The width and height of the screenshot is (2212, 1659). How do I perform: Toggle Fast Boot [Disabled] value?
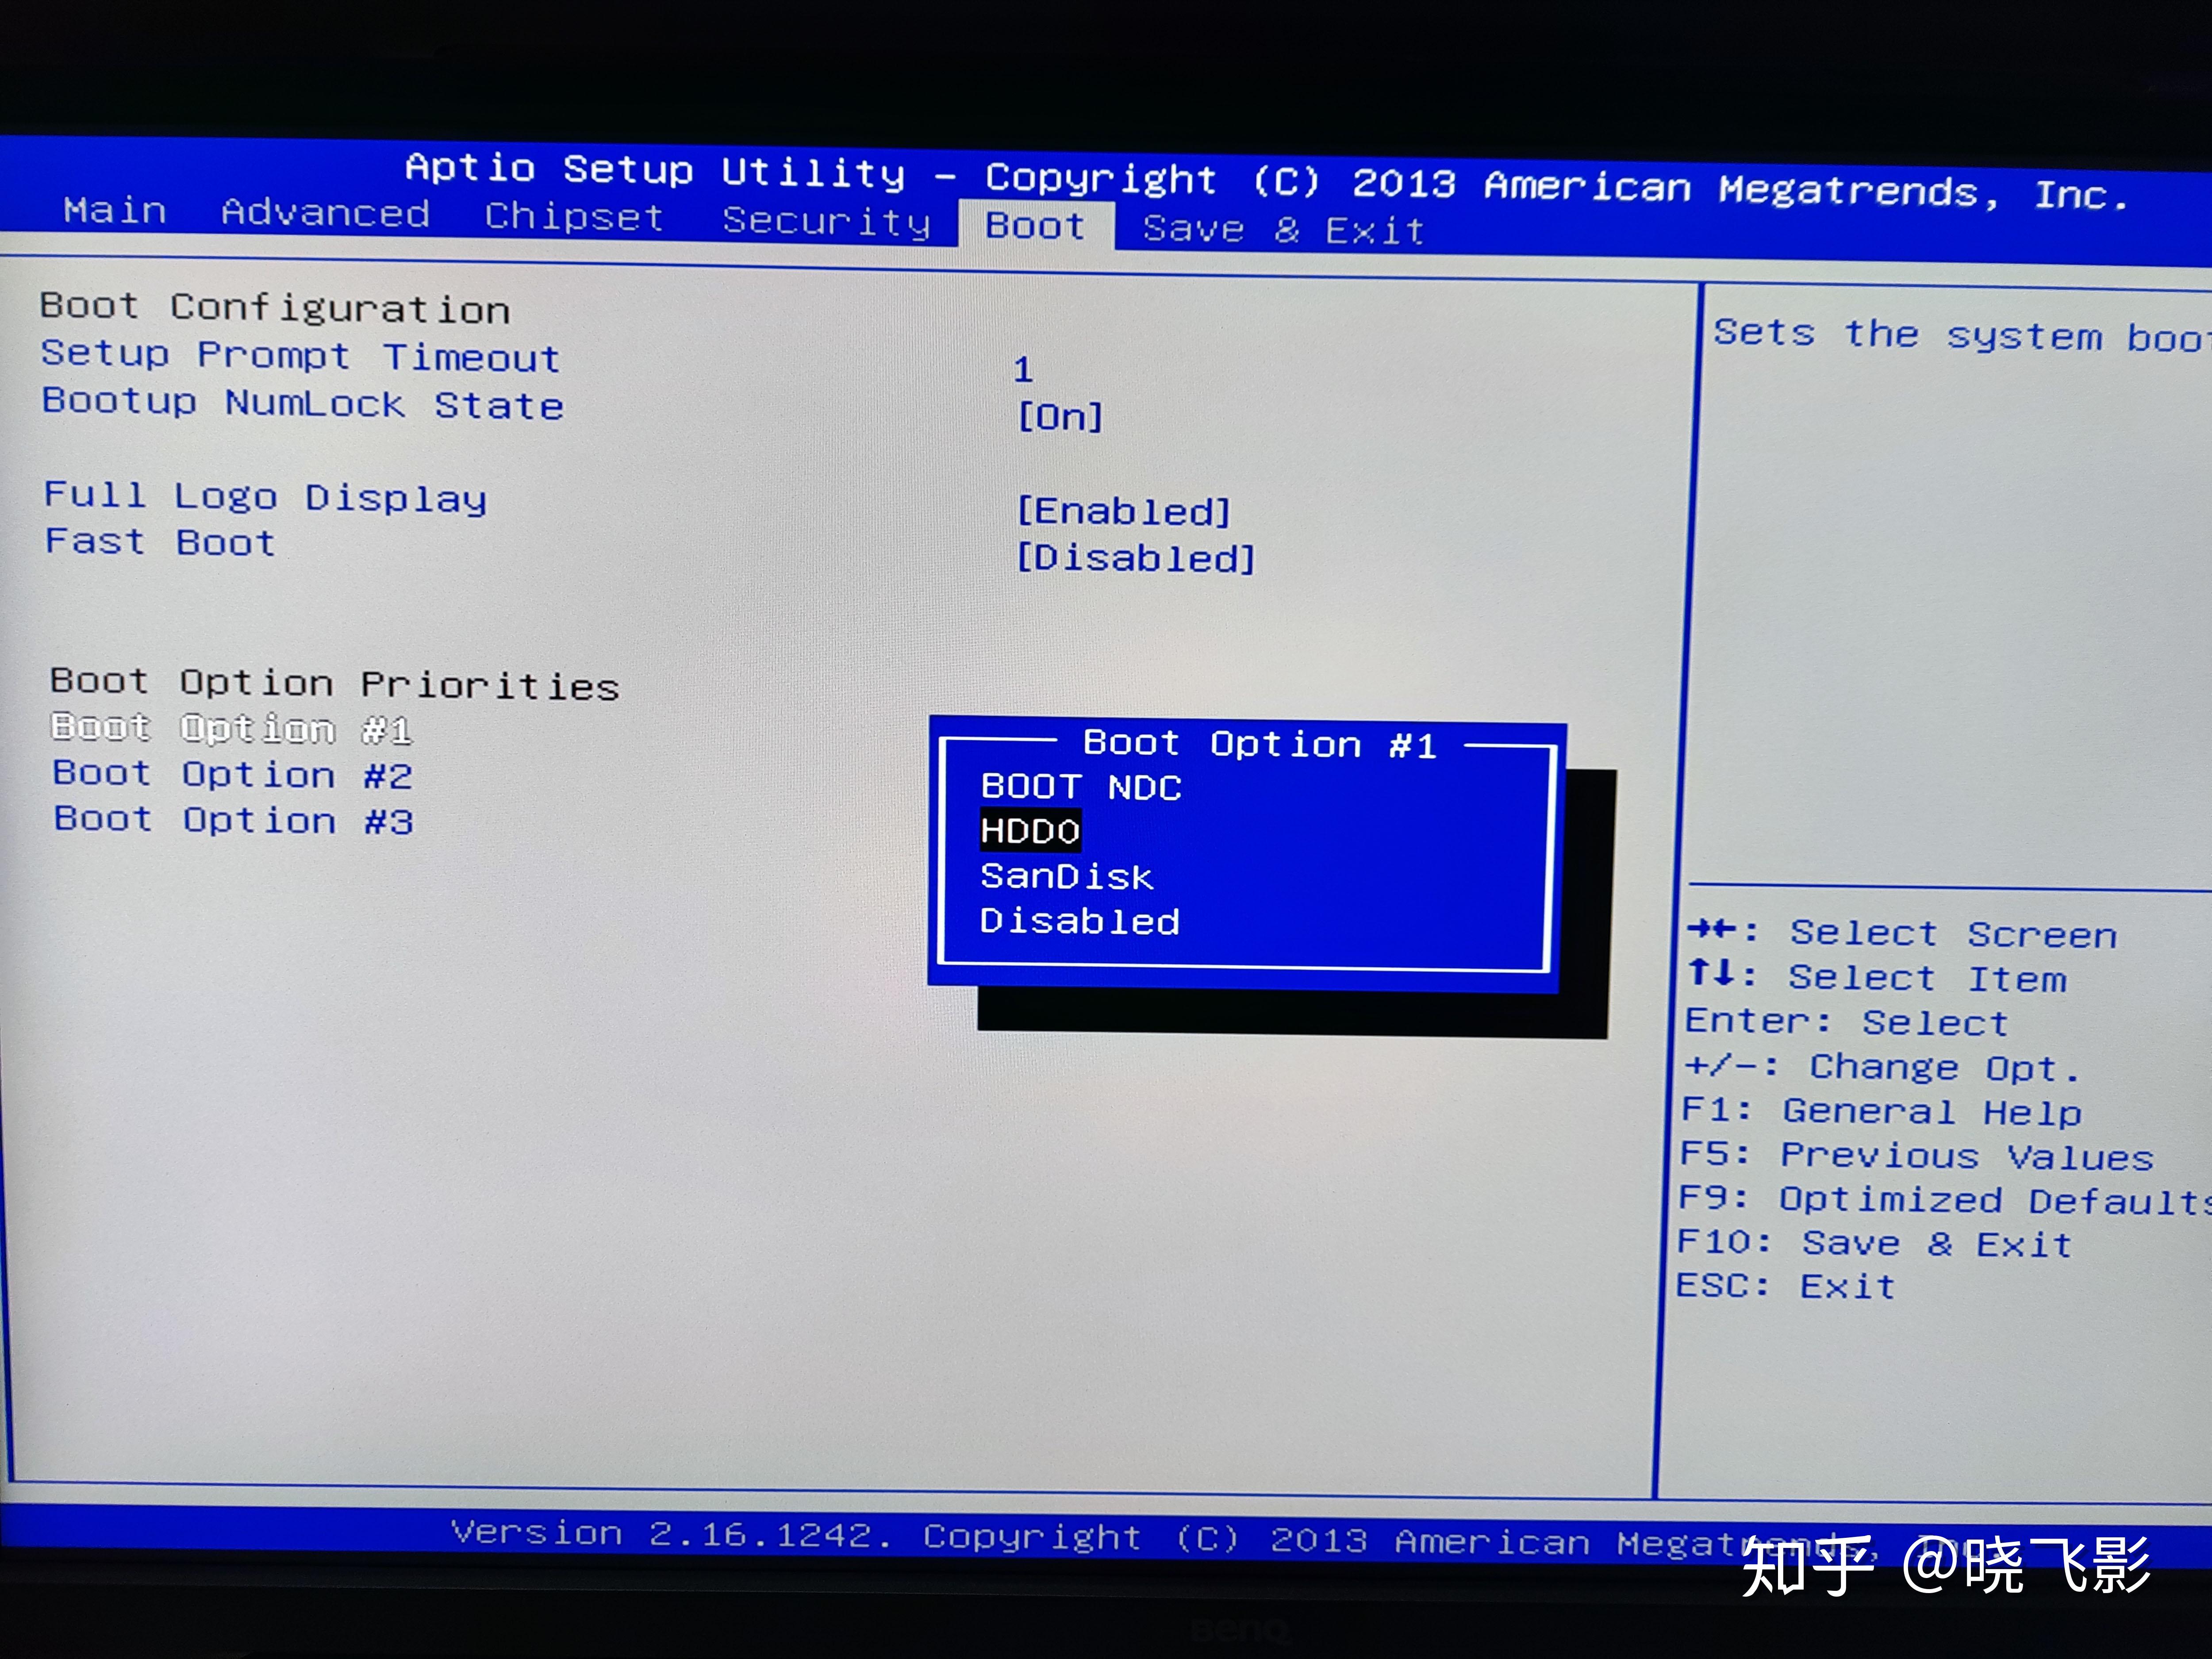click(x=1135, y=558)
